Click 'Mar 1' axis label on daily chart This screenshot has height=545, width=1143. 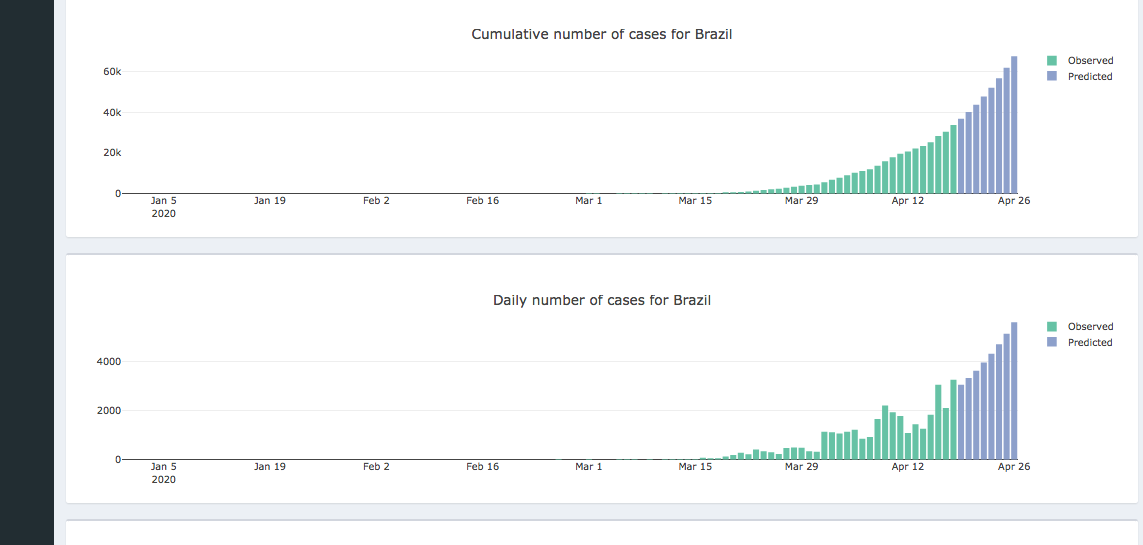tap(589, 467)
